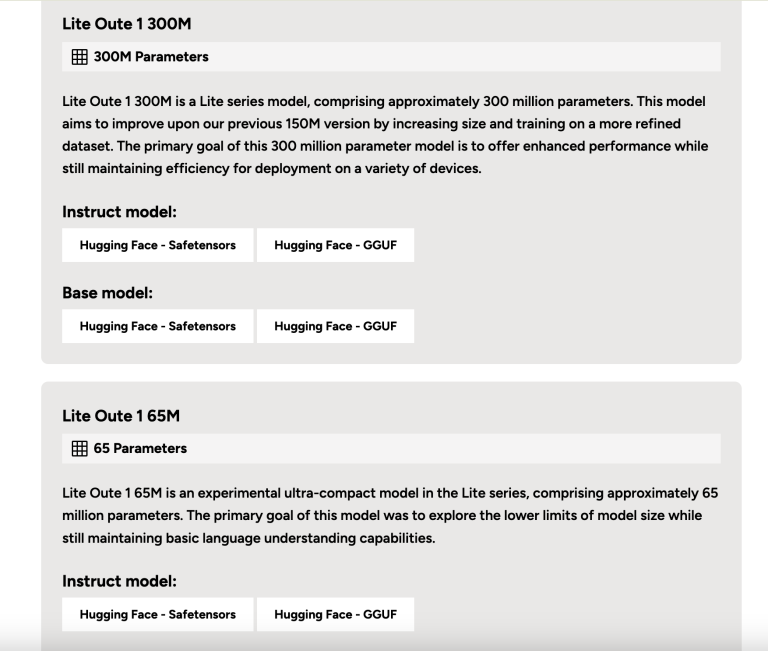Screen dimensions: 768x651
Task: Click the 300M parameters info bar
Action: pos(391,57)
